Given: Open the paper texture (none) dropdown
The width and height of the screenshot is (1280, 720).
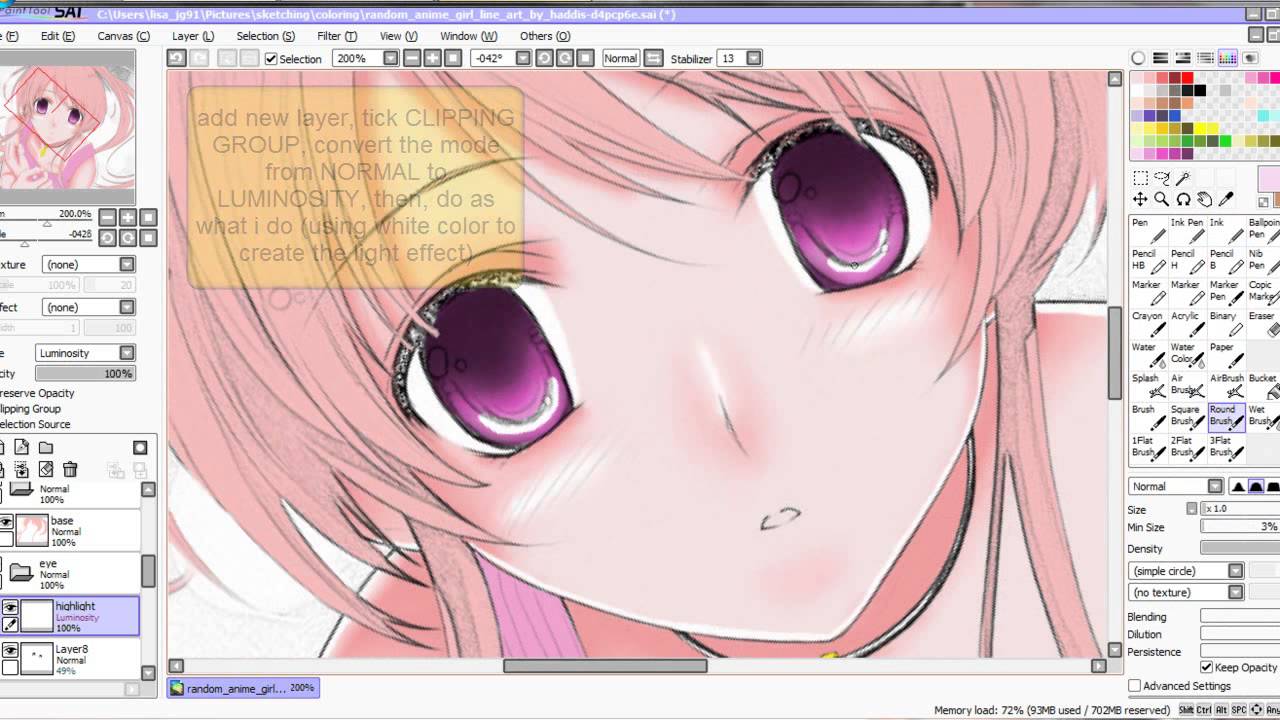Looking at the screenshot, I should click(x=127, y=265).
